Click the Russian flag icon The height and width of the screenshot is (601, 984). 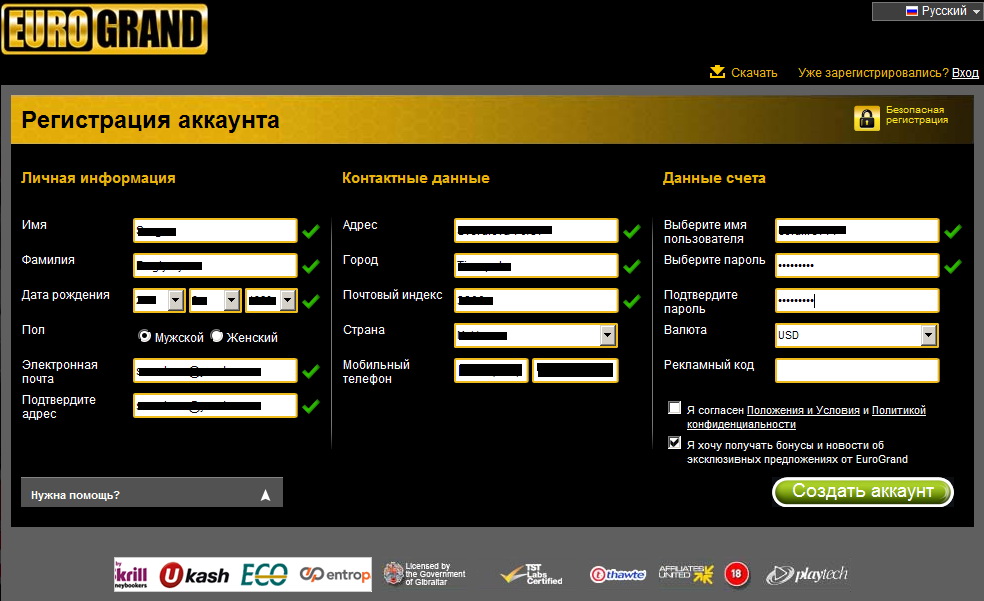tap(912, 11)
